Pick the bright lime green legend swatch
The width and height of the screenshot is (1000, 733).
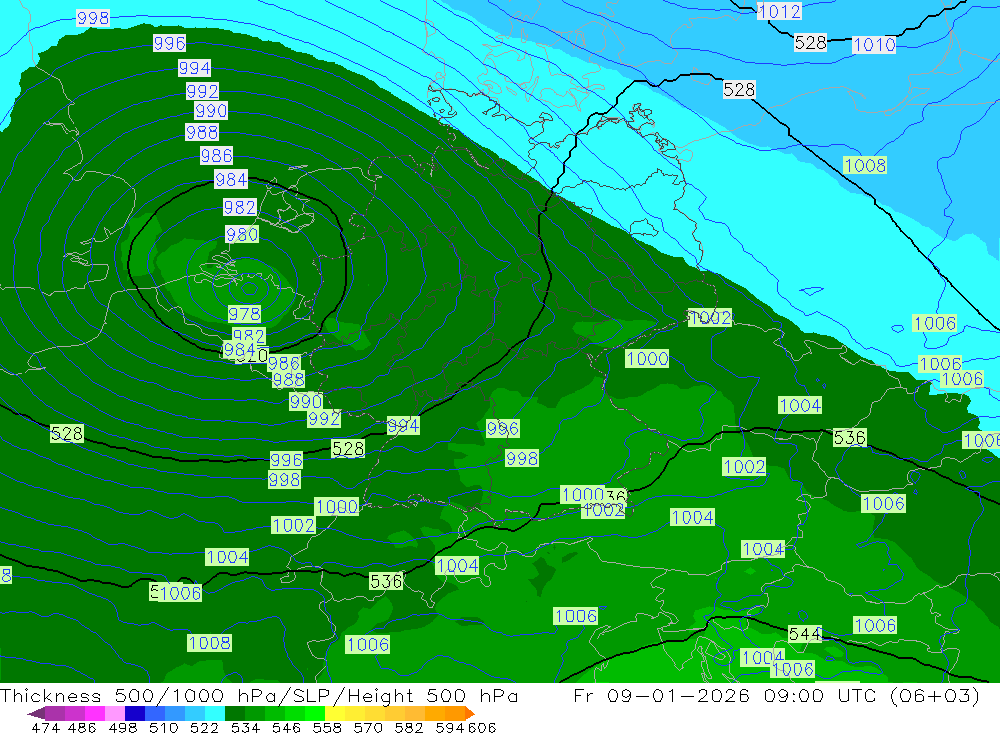pos(315,713)
